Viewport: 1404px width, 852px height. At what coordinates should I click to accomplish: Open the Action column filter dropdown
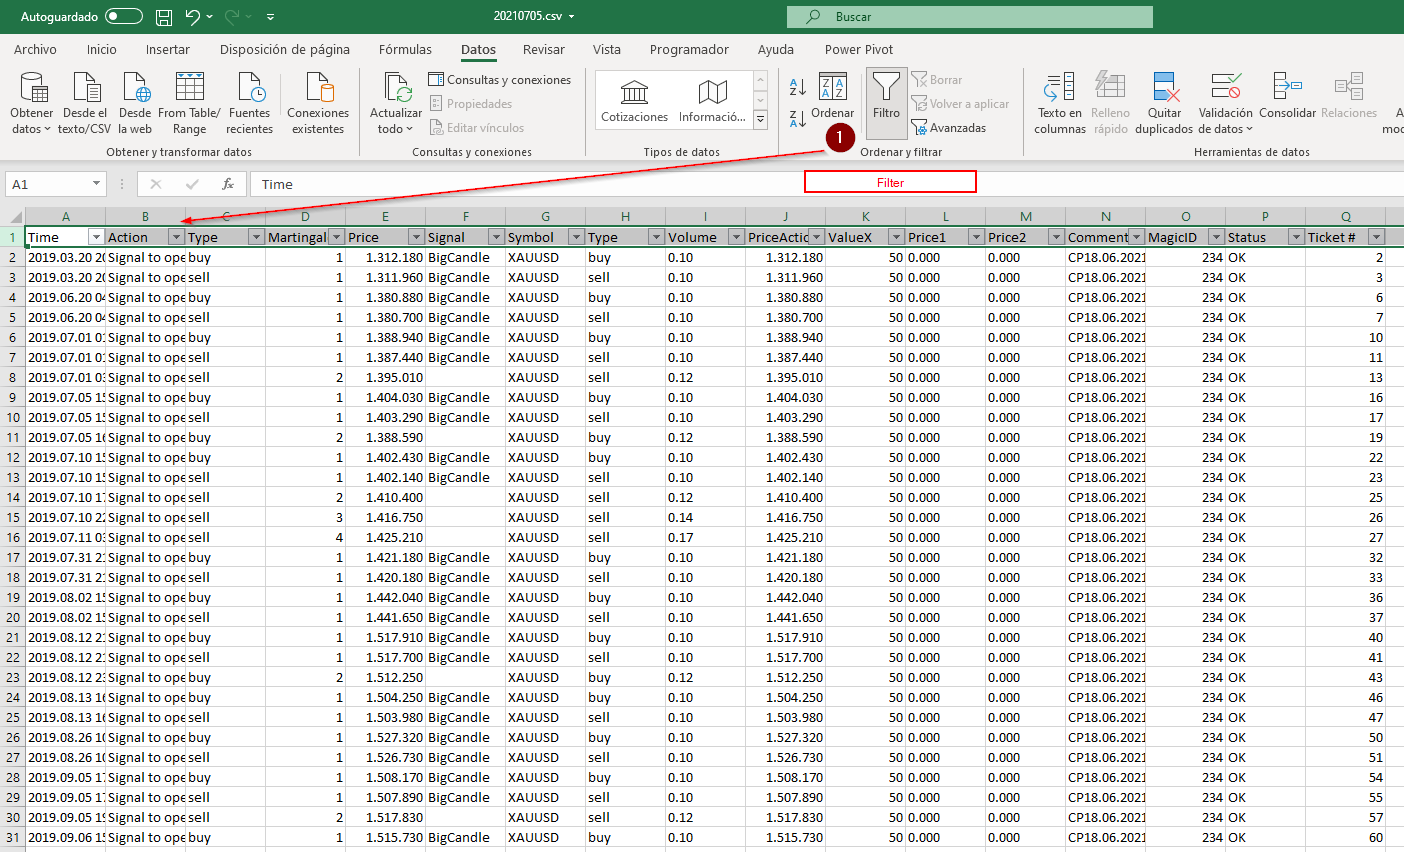click(176, 237)
